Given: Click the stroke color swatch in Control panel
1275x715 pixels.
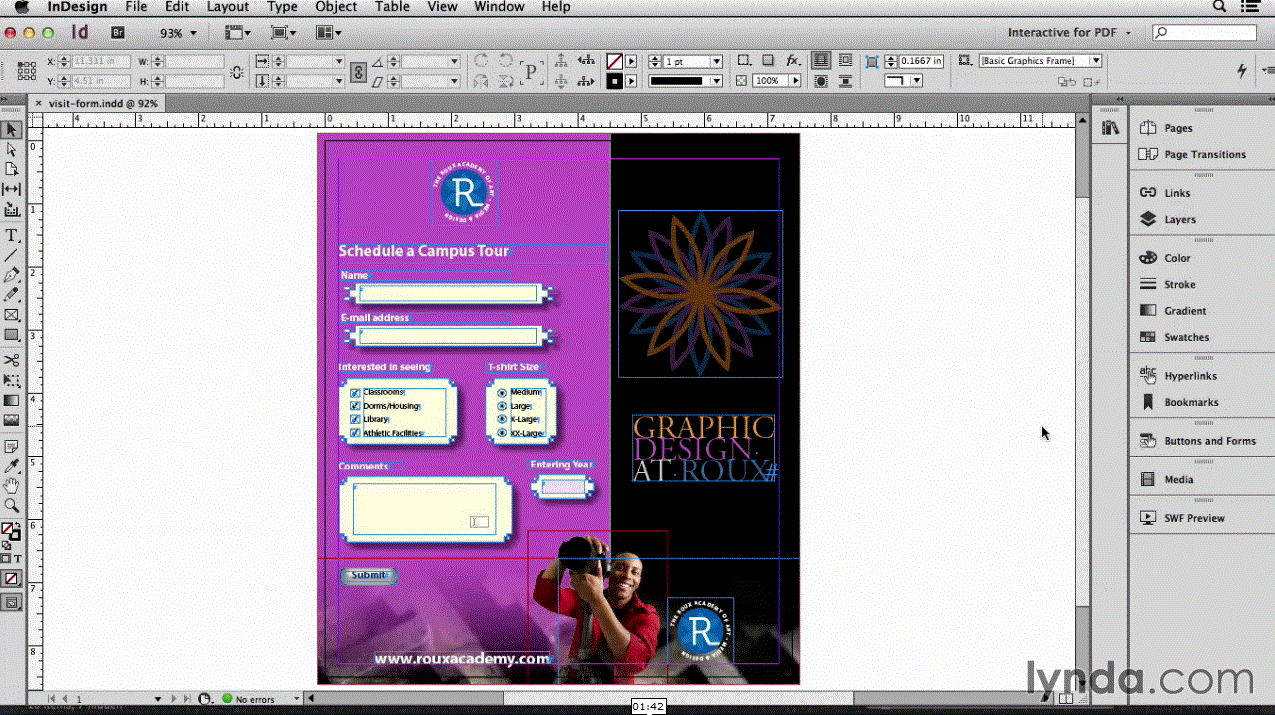Looking at the screenshot, I should tap(614, 81).
